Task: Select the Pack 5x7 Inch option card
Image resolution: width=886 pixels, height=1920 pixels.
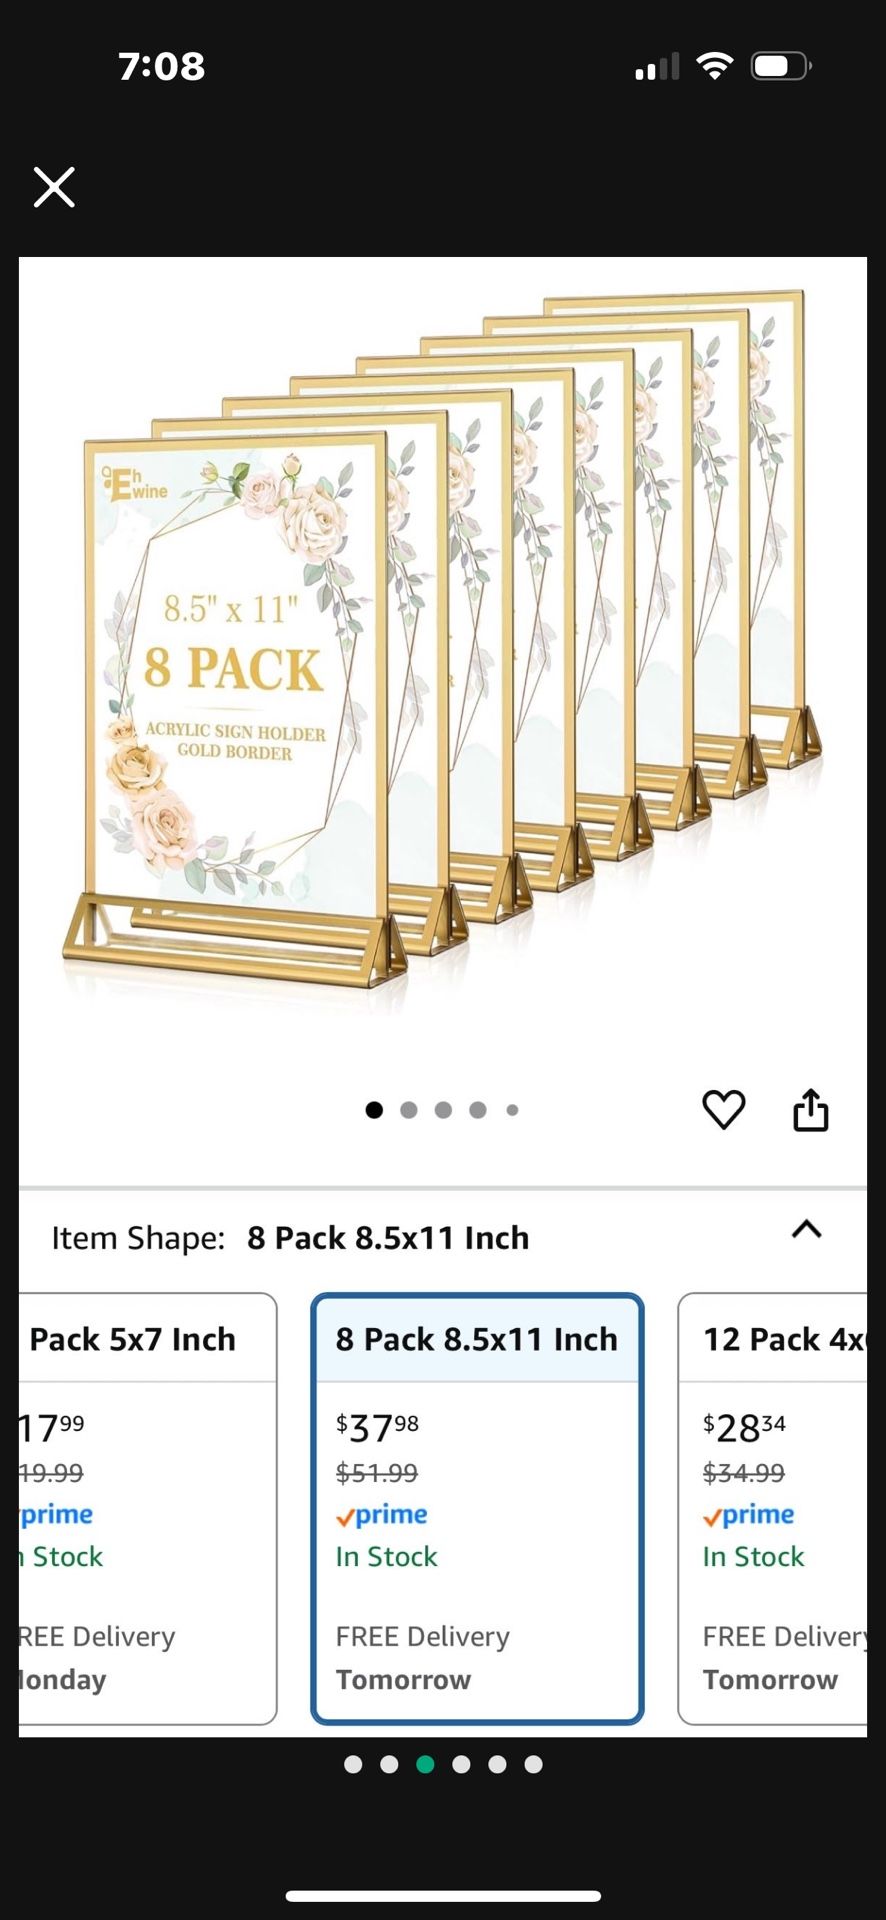Action: click(147, 1509)
